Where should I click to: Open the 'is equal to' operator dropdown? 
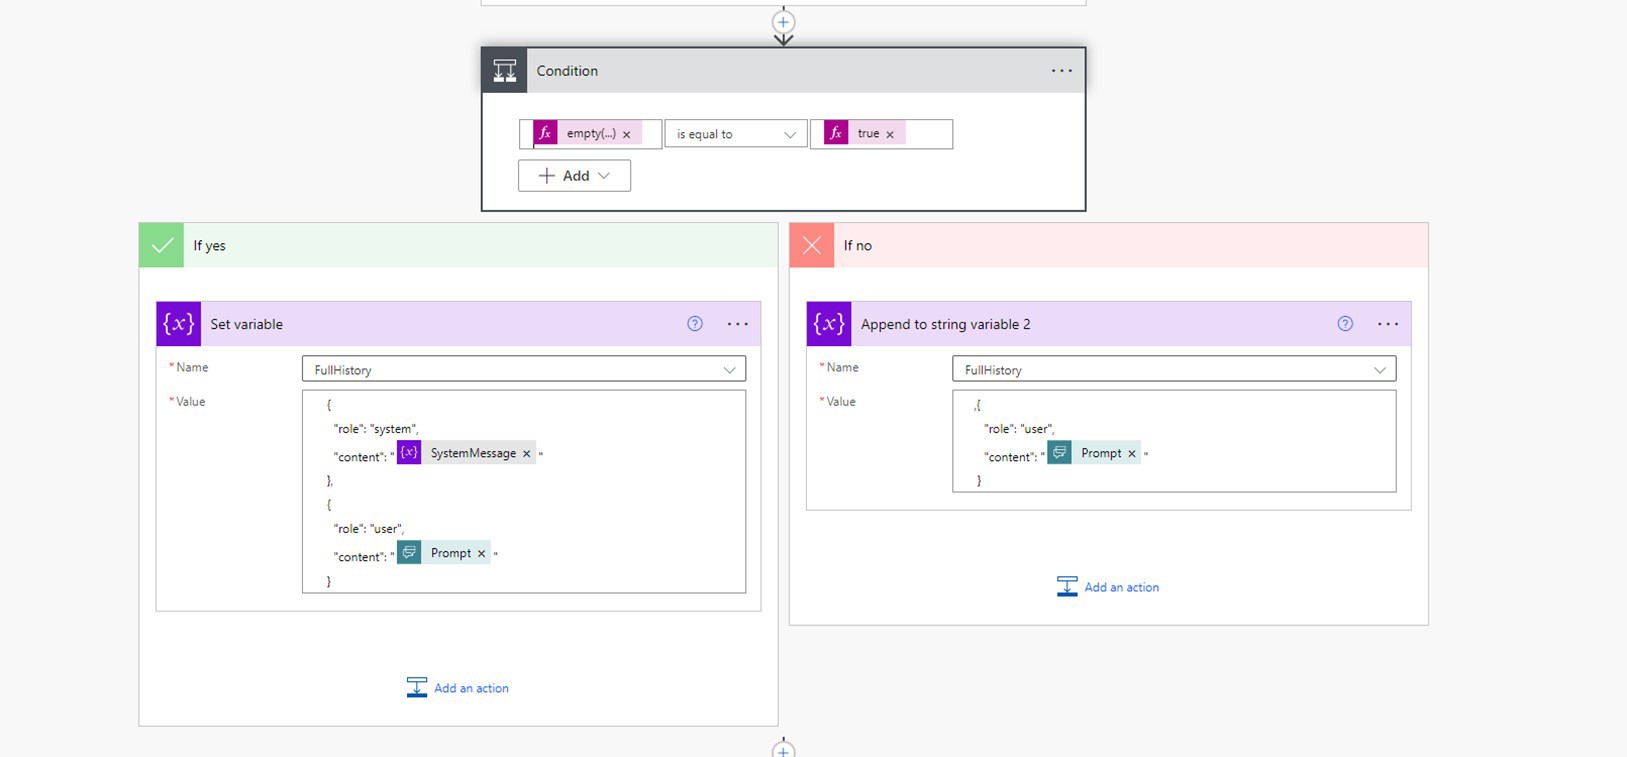pyautogui.click(x=735, y=134)
